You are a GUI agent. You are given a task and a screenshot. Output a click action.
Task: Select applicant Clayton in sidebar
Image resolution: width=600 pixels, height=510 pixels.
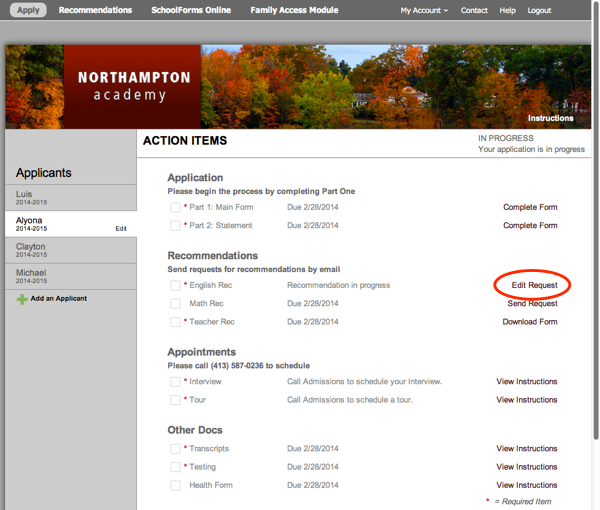[70, 250]
